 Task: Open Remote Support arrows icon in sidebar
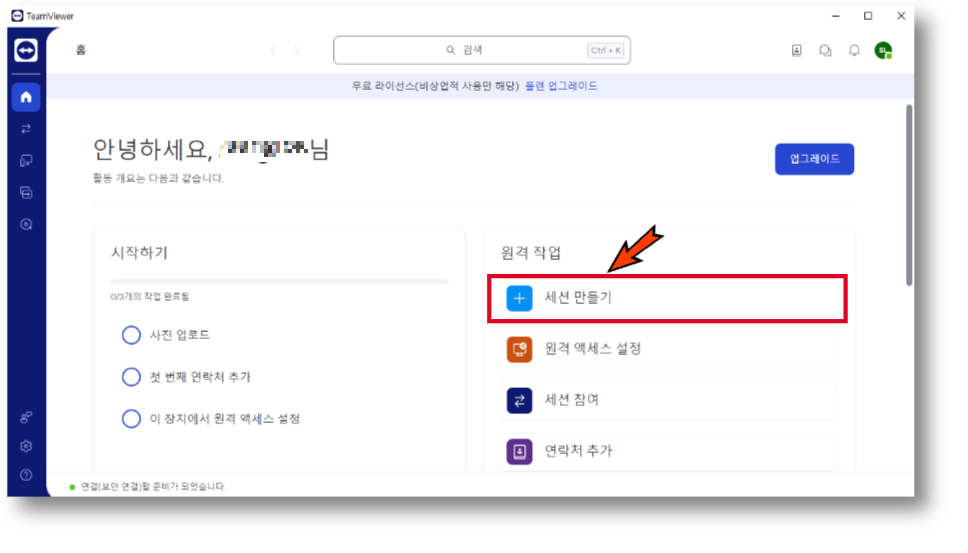(26, 128)
